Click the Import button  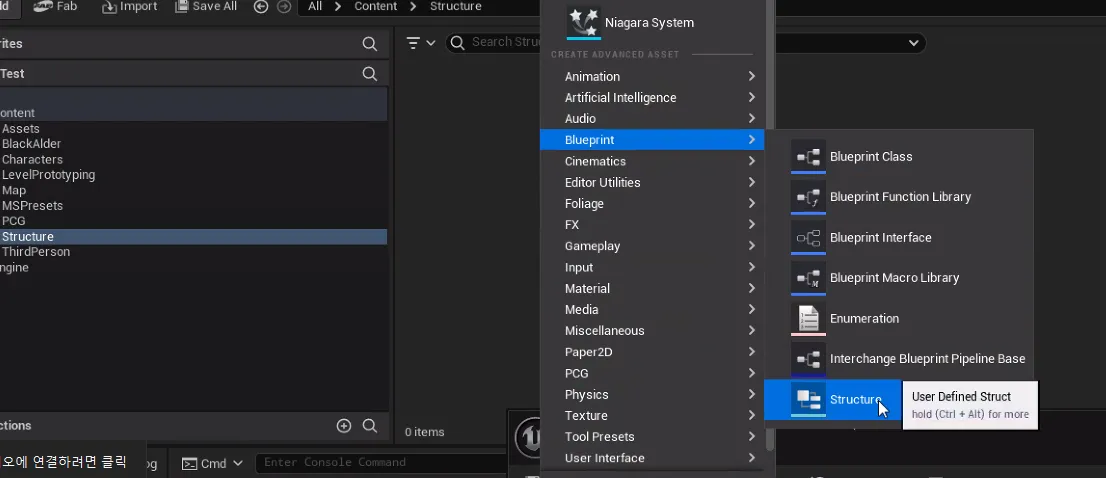[129, 6]
